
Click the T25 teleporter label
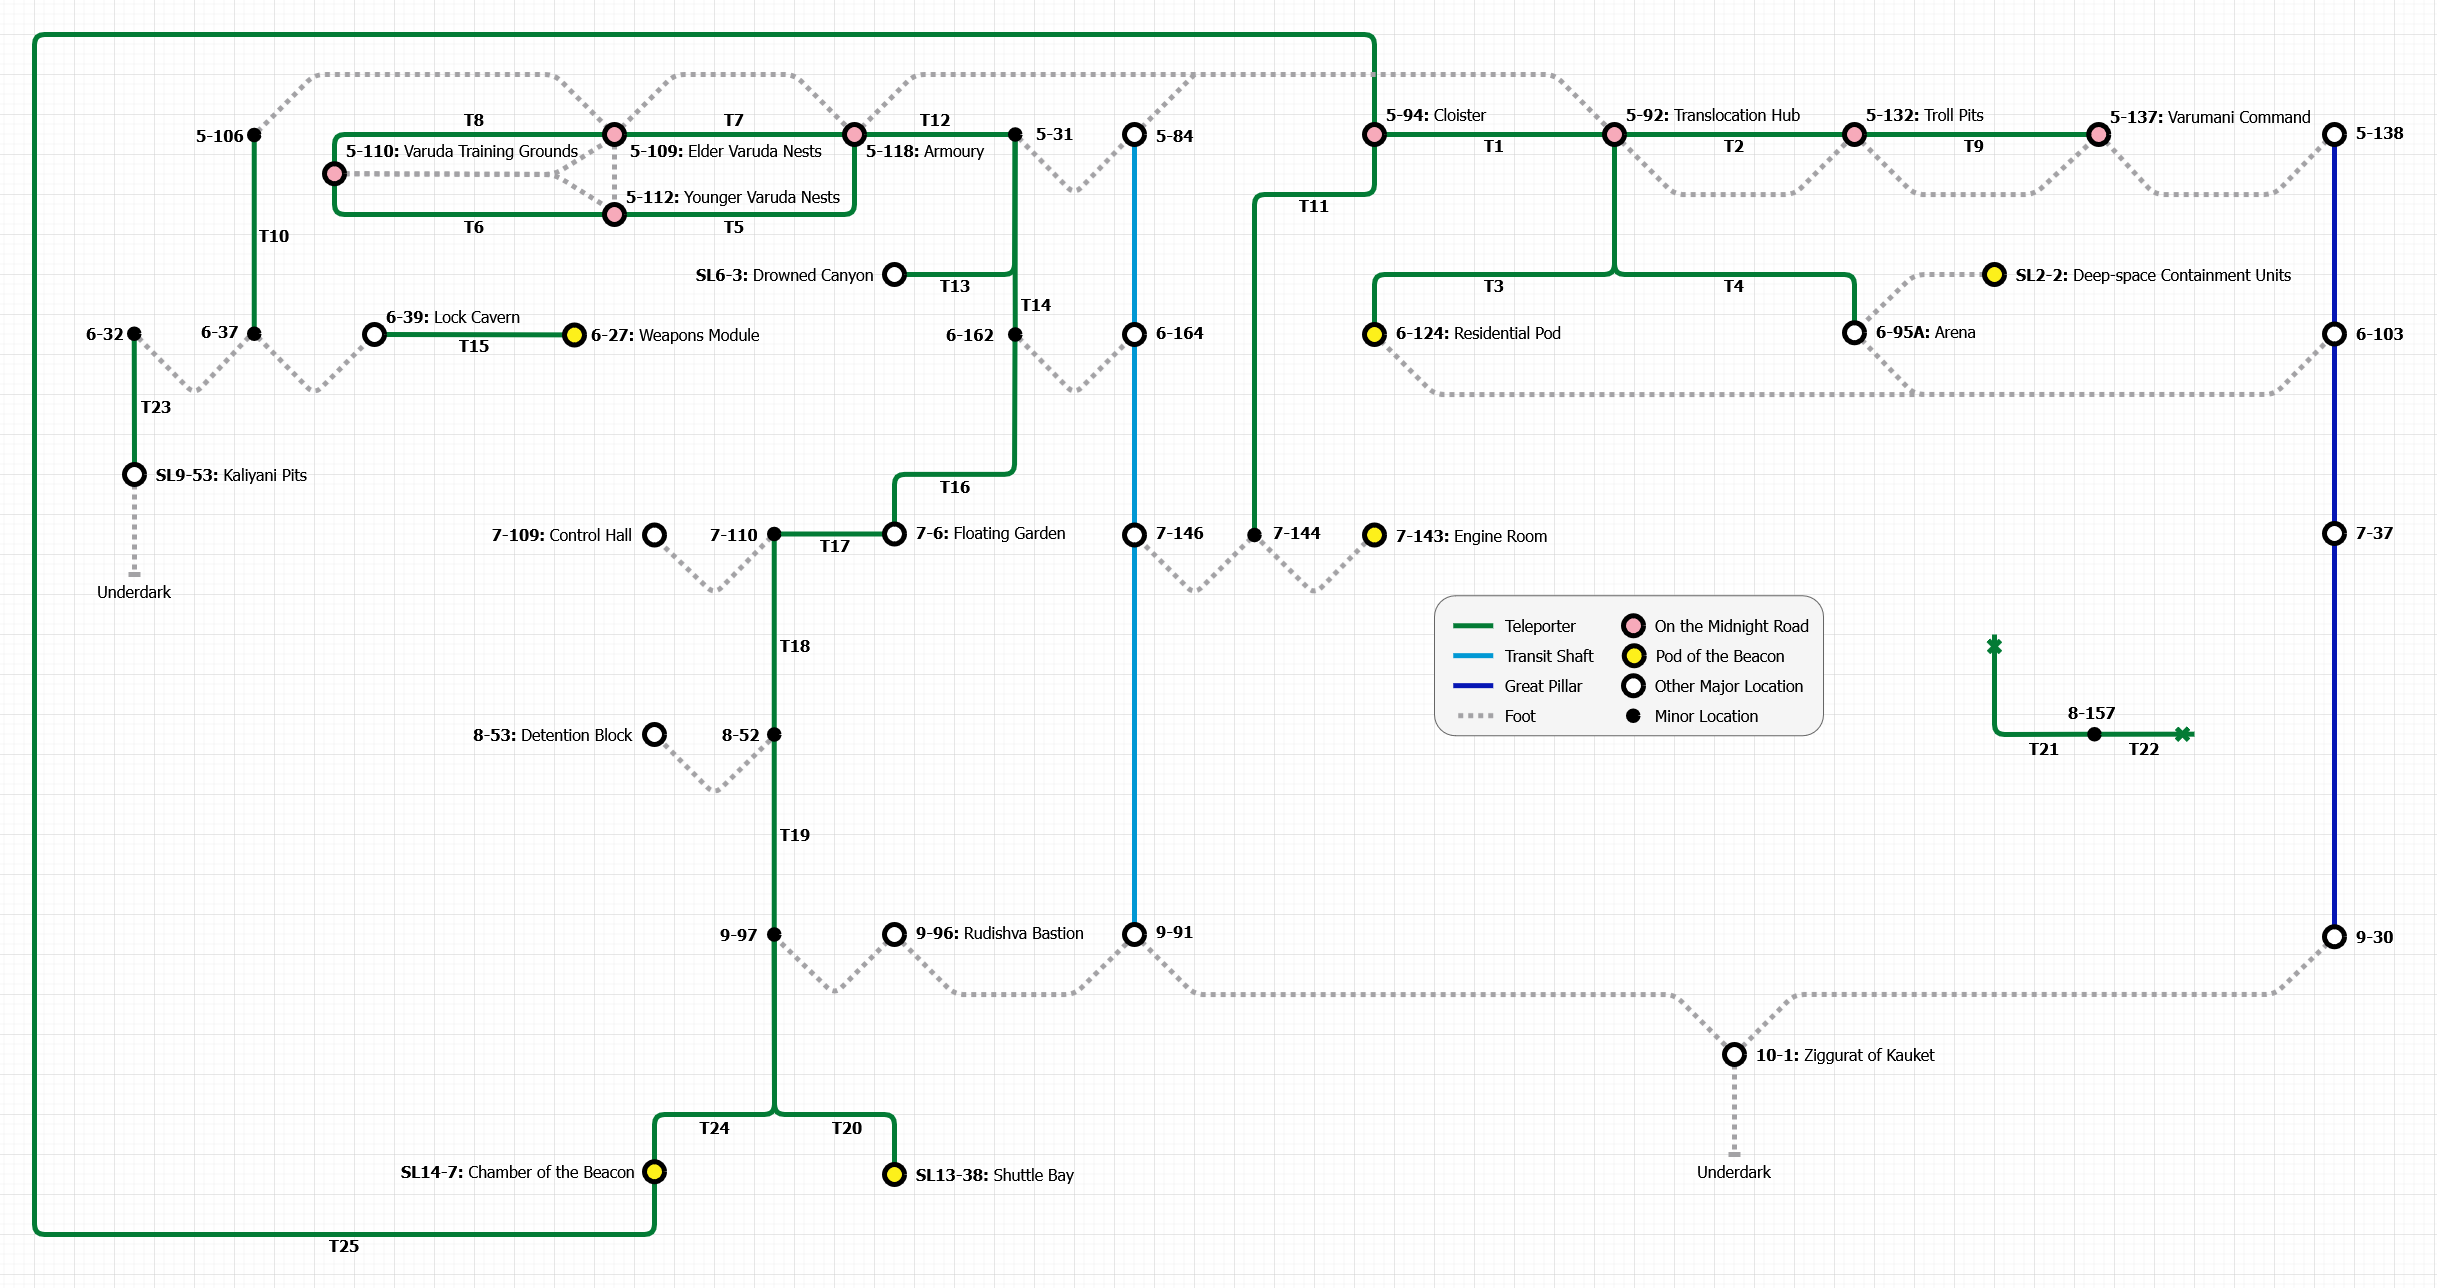[343, 1246]
